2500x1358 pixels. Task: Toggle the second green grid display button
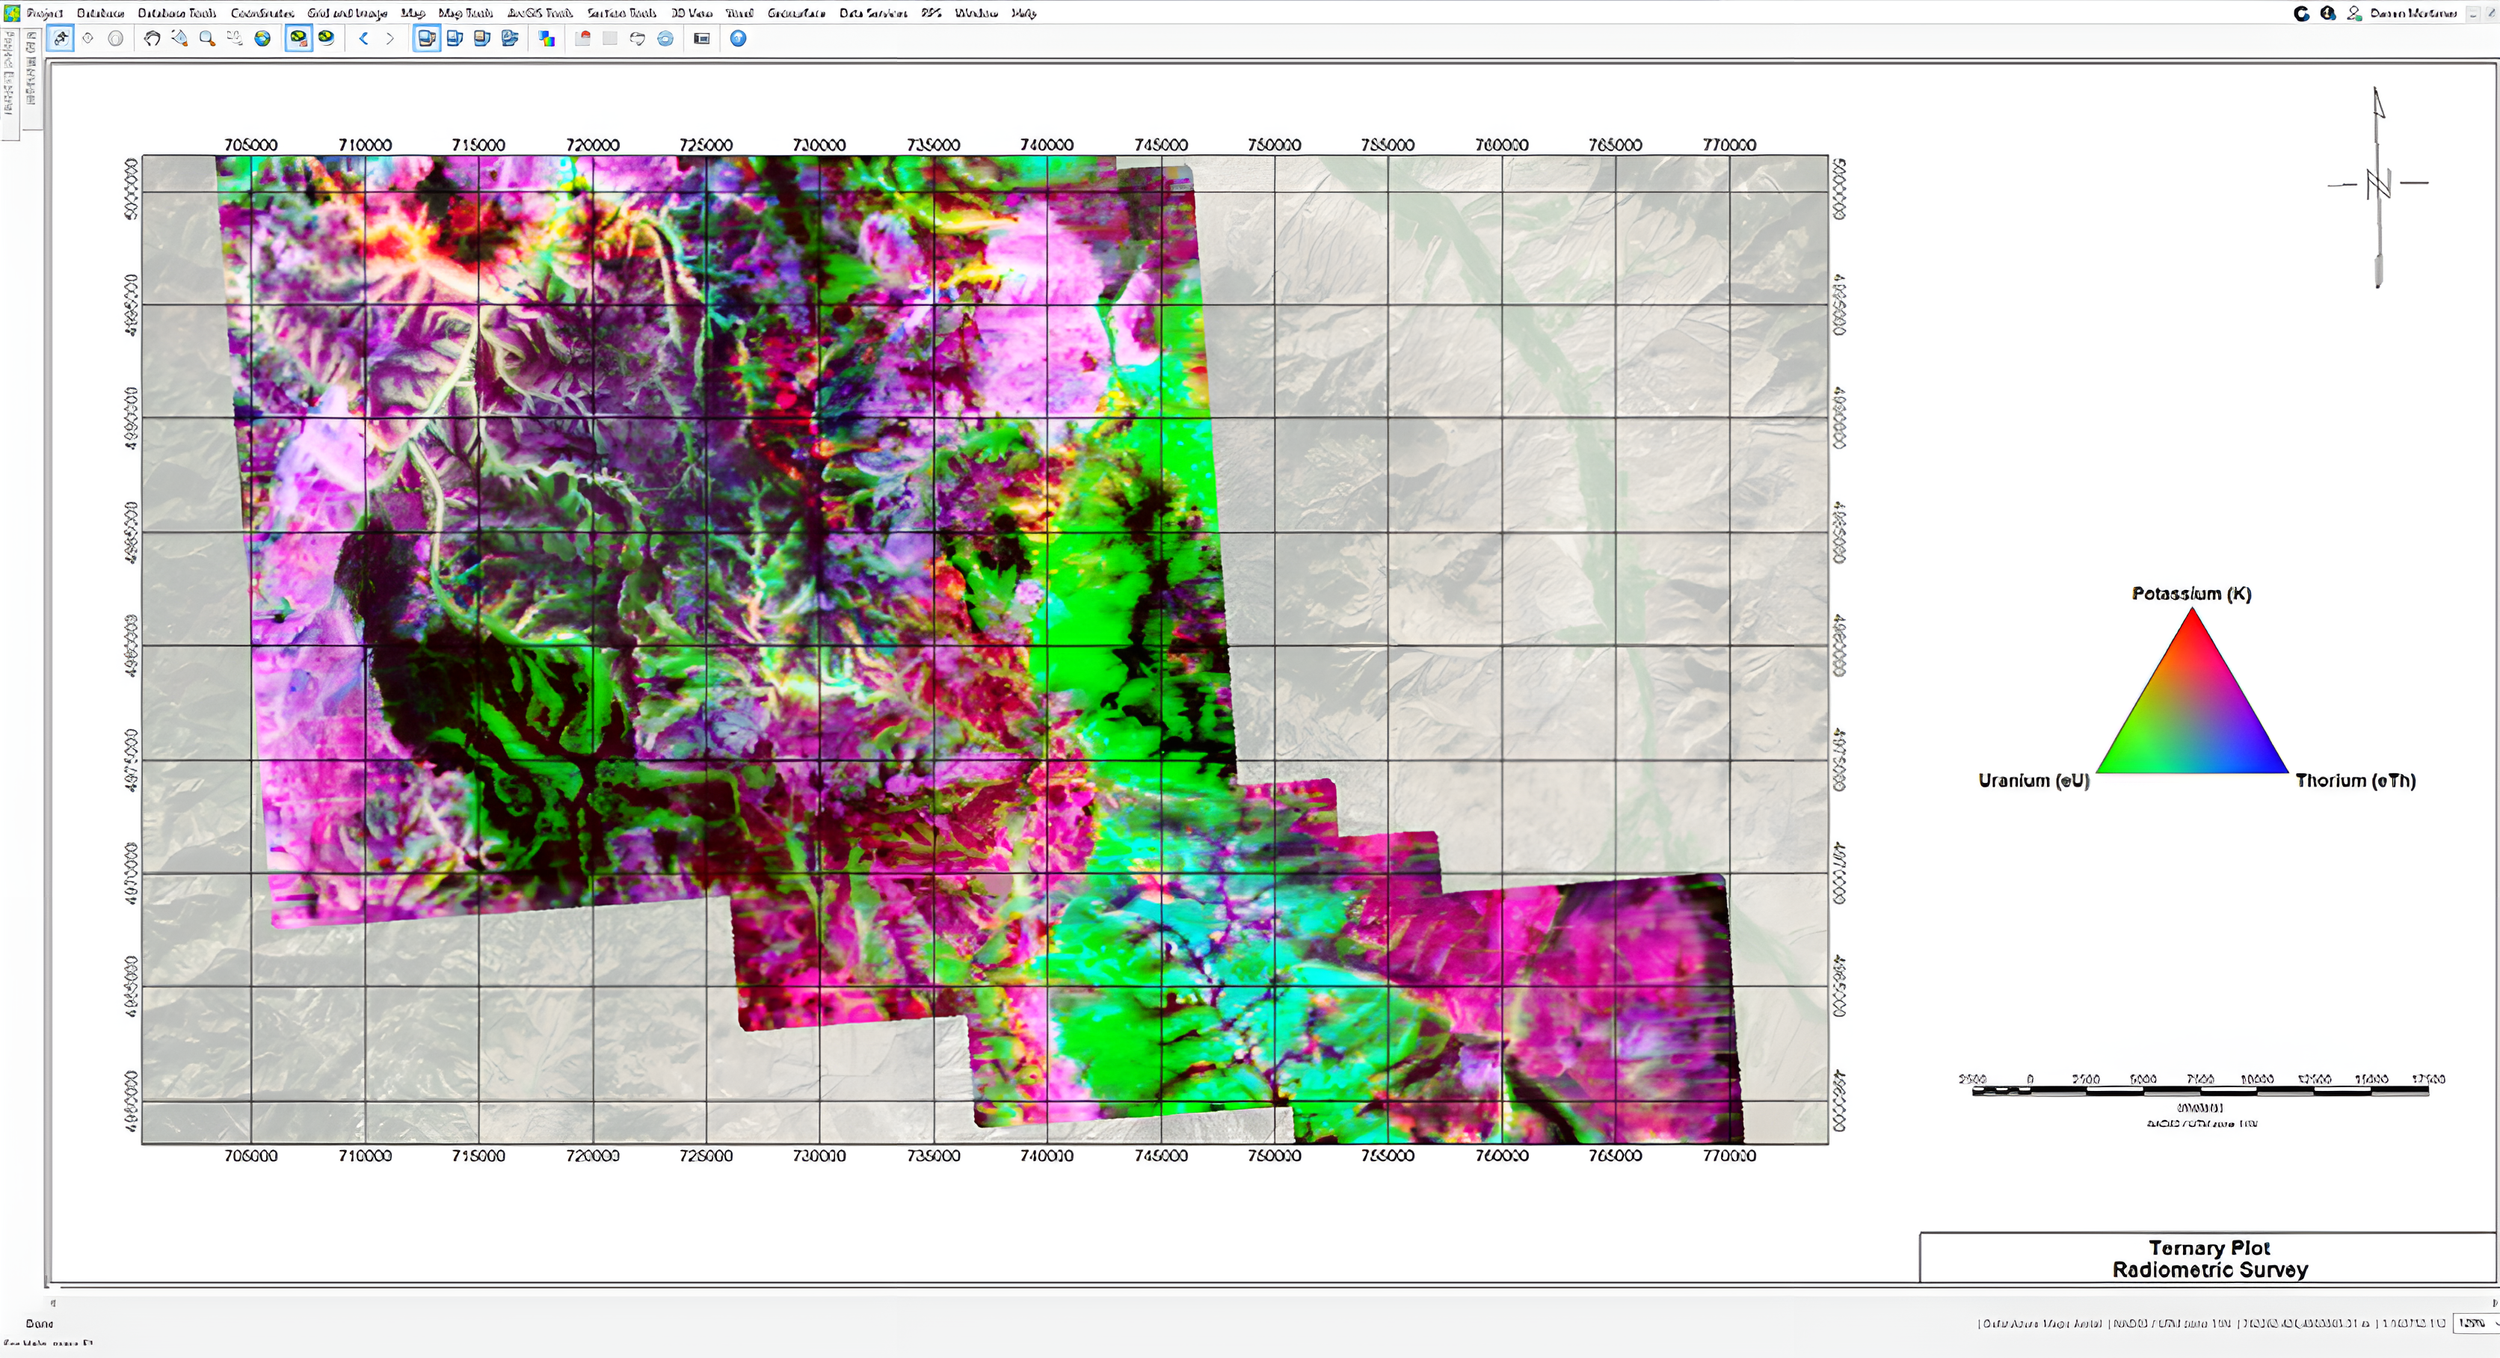(x=326, y=39)
